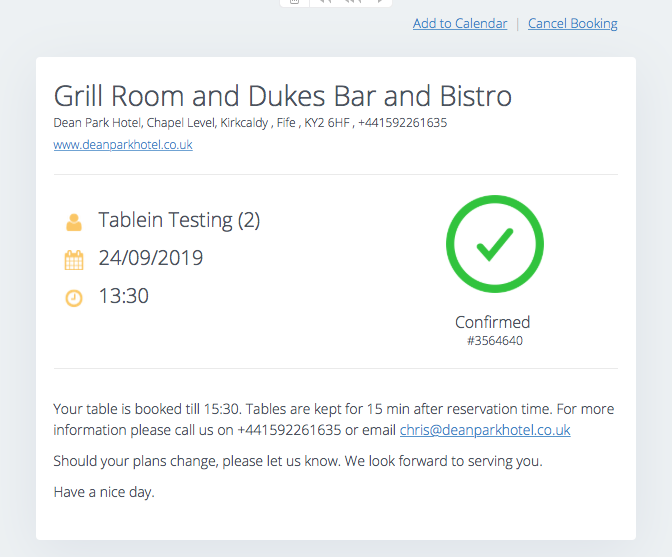
Task: Click the Cancel Booking link
Action: pos(573,23)
